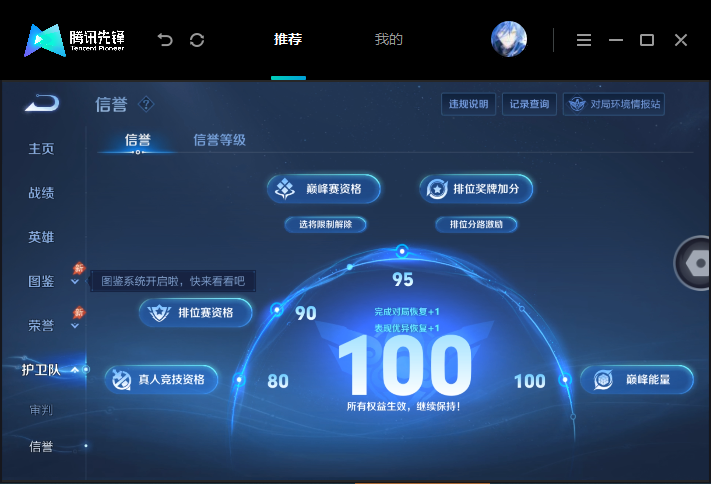Open 违规说明 button
Image resolution: width=711 pixels, height=484 pixels.
pos(468,104)
